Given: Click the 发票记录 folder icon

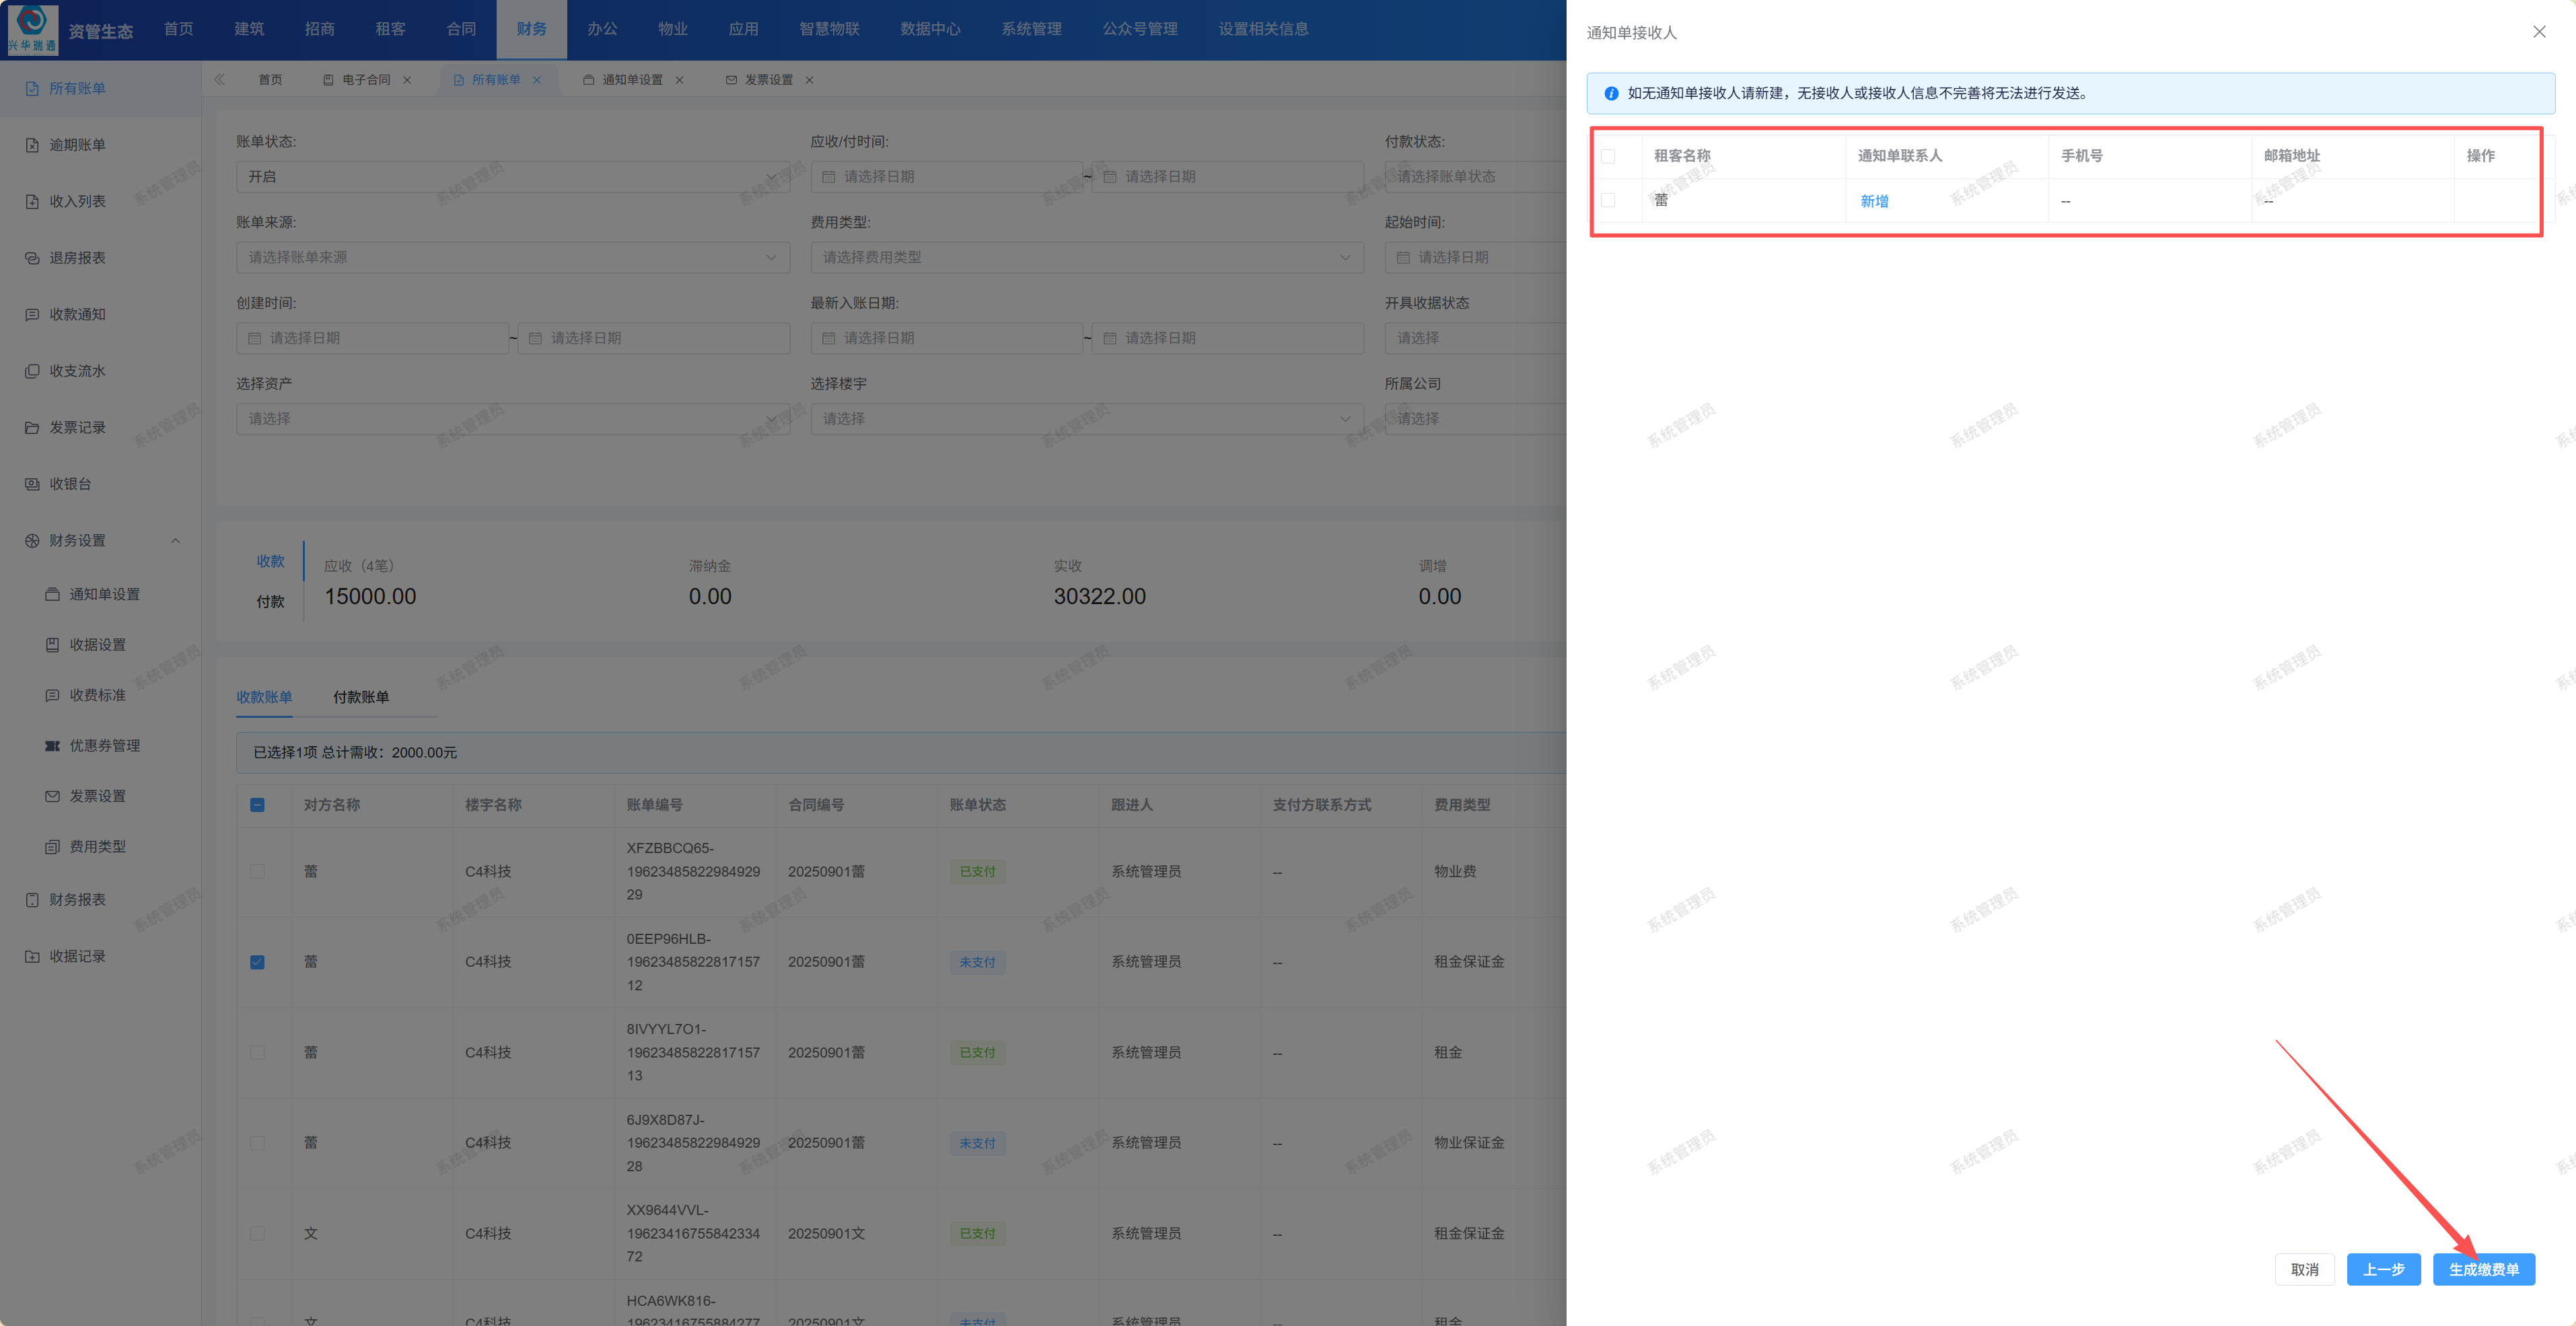Looking at the screenshot, I should point(32,428).
